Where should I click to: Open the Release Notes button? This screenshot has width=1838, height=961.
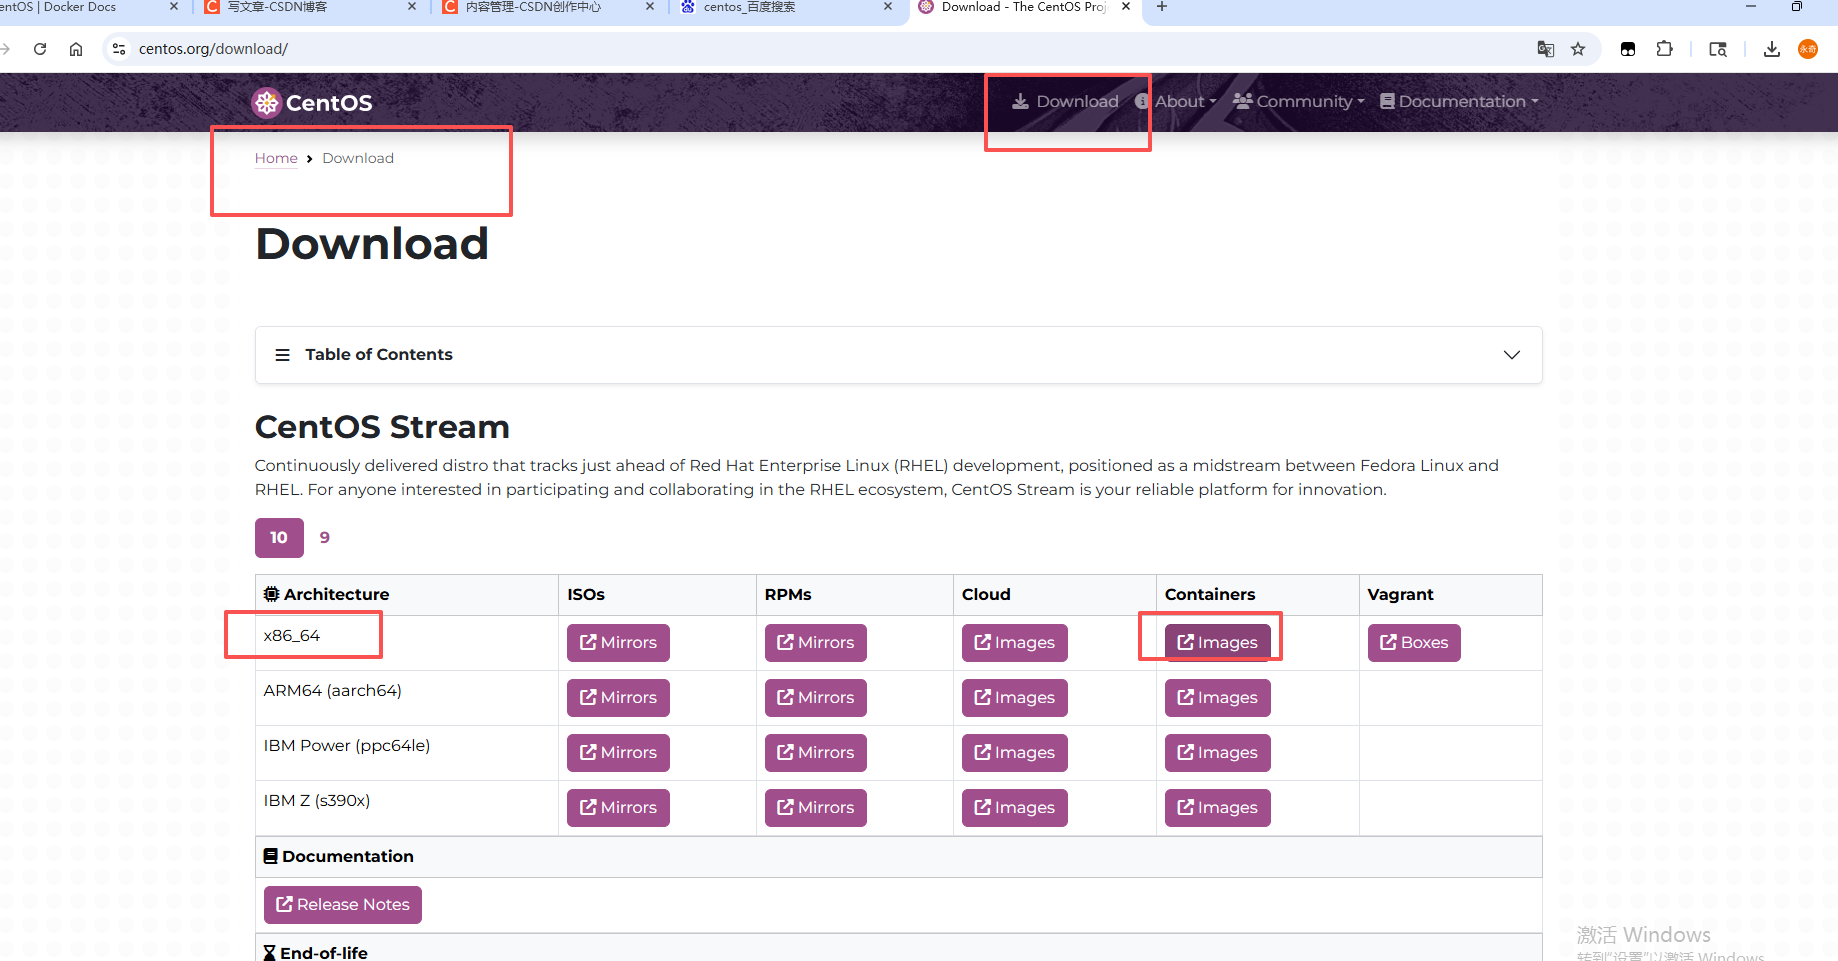click(x=343, y=905)
